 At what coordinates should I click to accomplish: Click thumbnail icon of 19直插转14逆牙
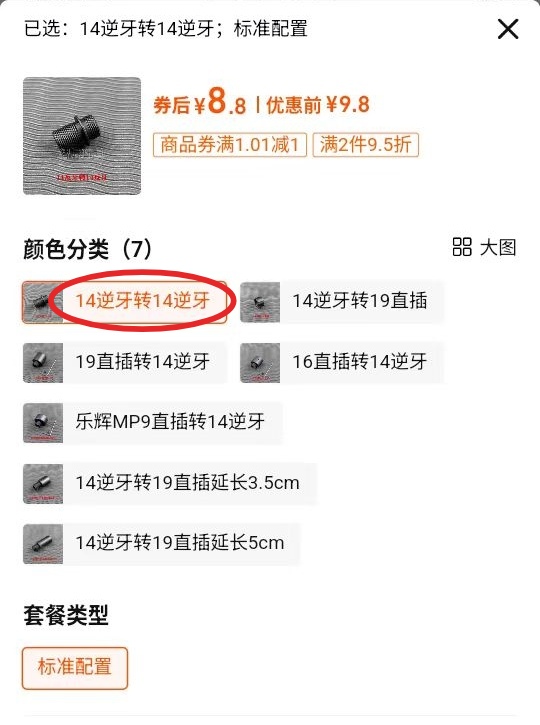click(x=43, y=363)
